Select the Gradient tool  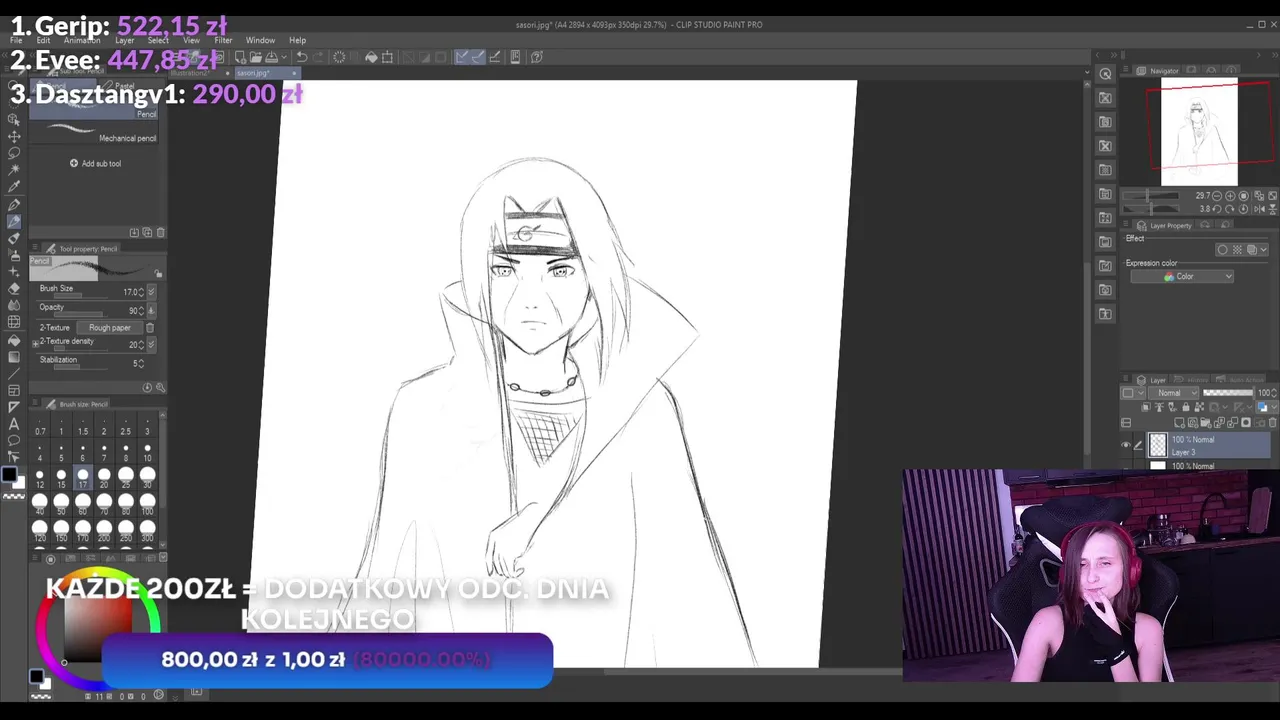pyautogui.click(x=14, y=356)
